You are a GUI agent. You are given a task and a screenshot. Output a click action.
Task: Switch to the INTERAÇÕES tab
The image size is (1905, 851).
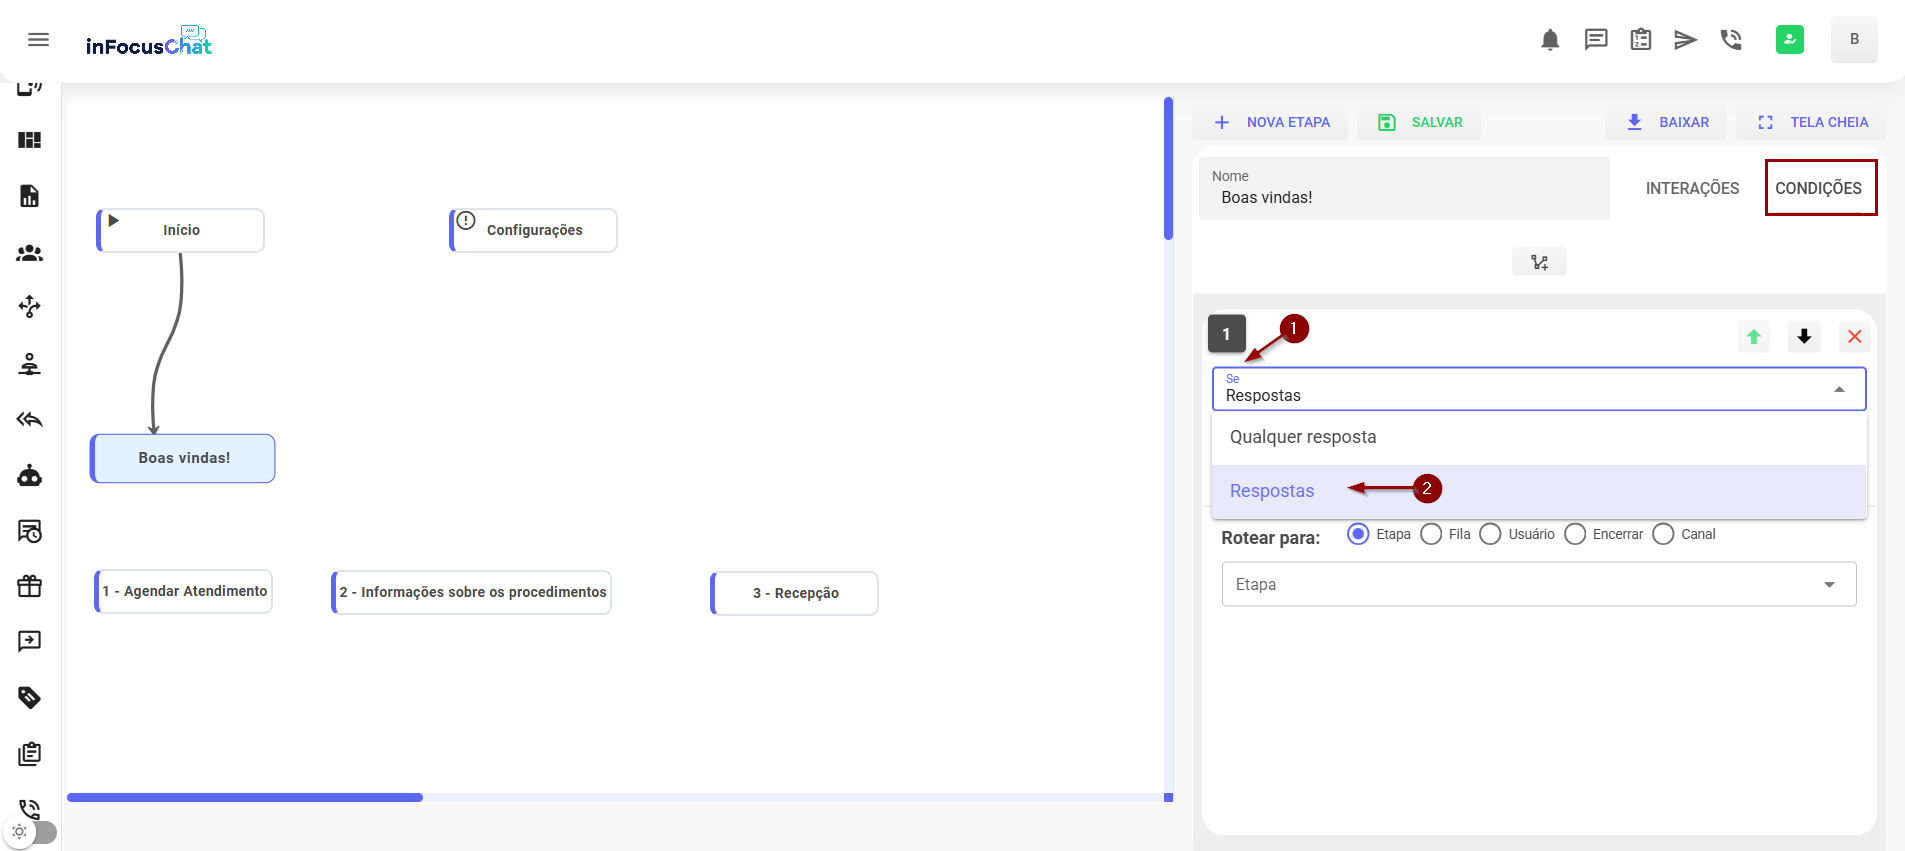[x=1692, y=188]
